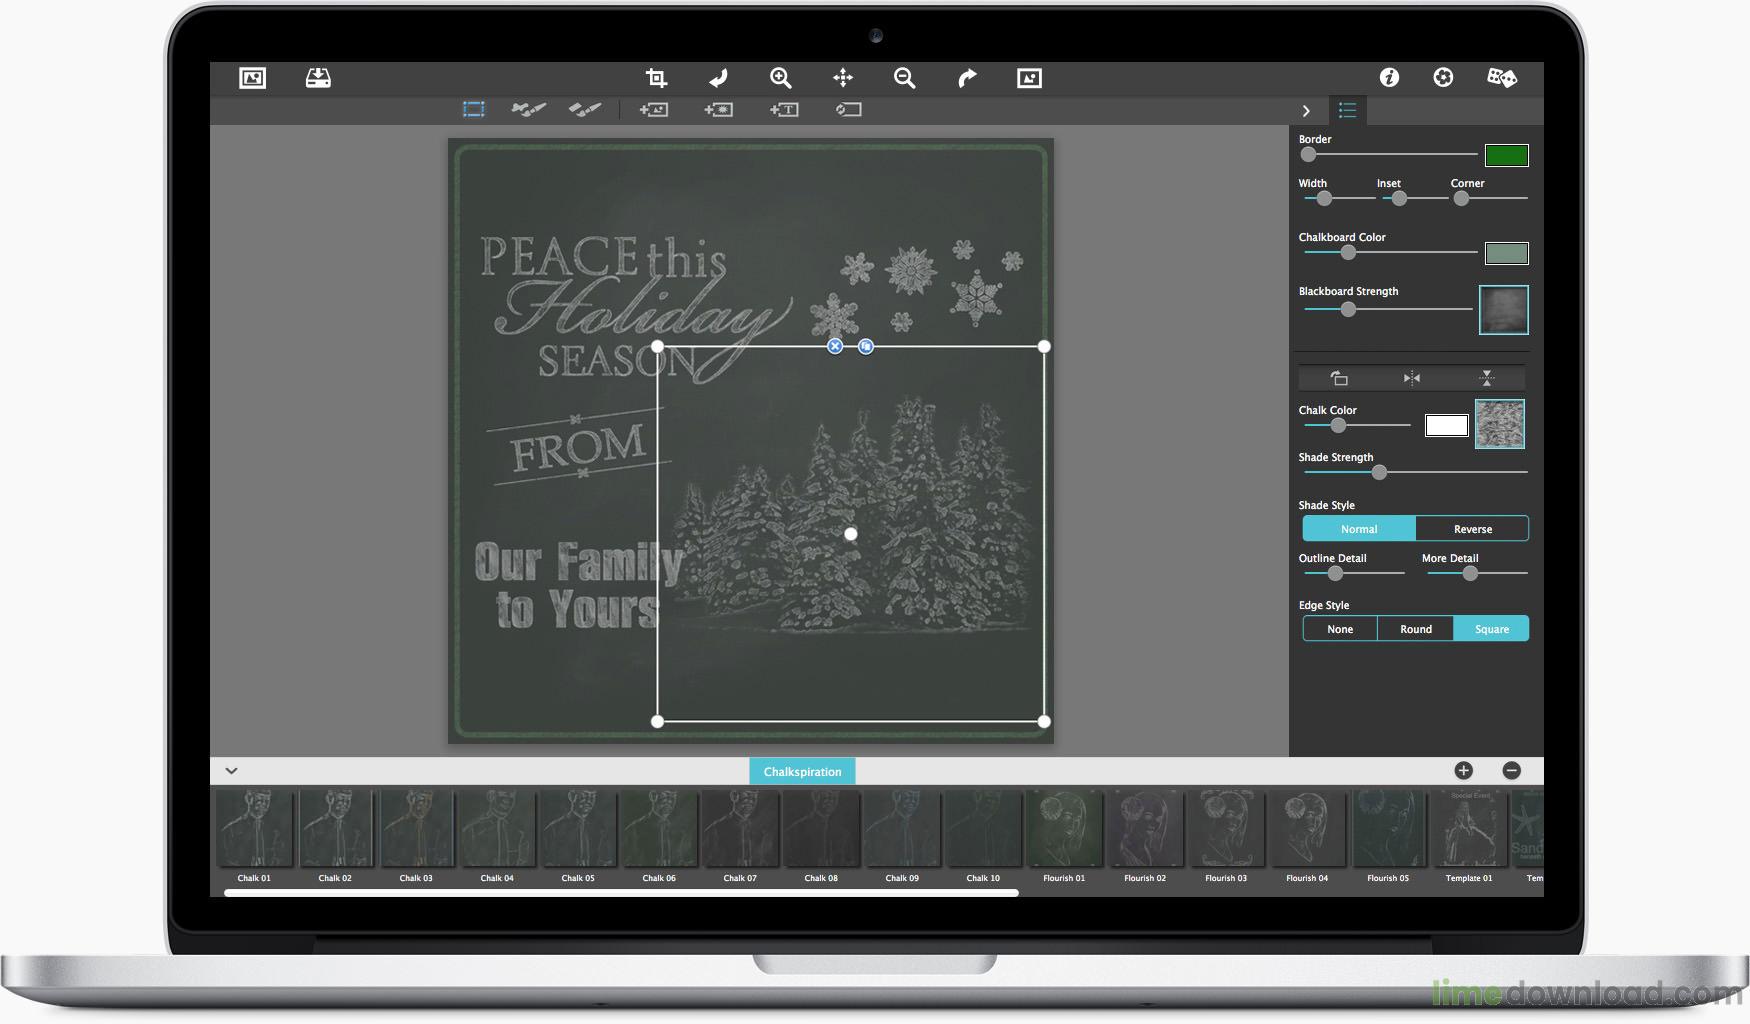Click the Blackboard Strength slider handle

1348,310
